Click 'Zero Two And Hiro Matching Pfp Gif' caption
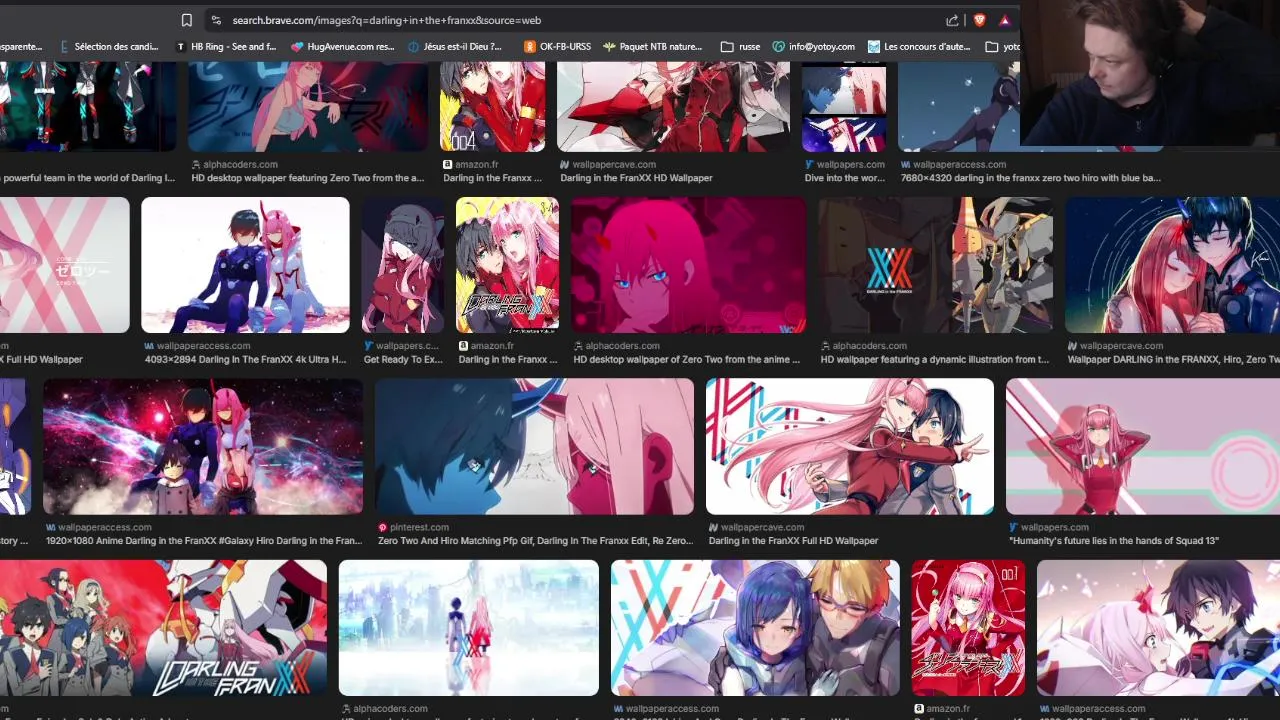Image resolution: width=1280 pixels, height=720 pixels. coord(535,540)
